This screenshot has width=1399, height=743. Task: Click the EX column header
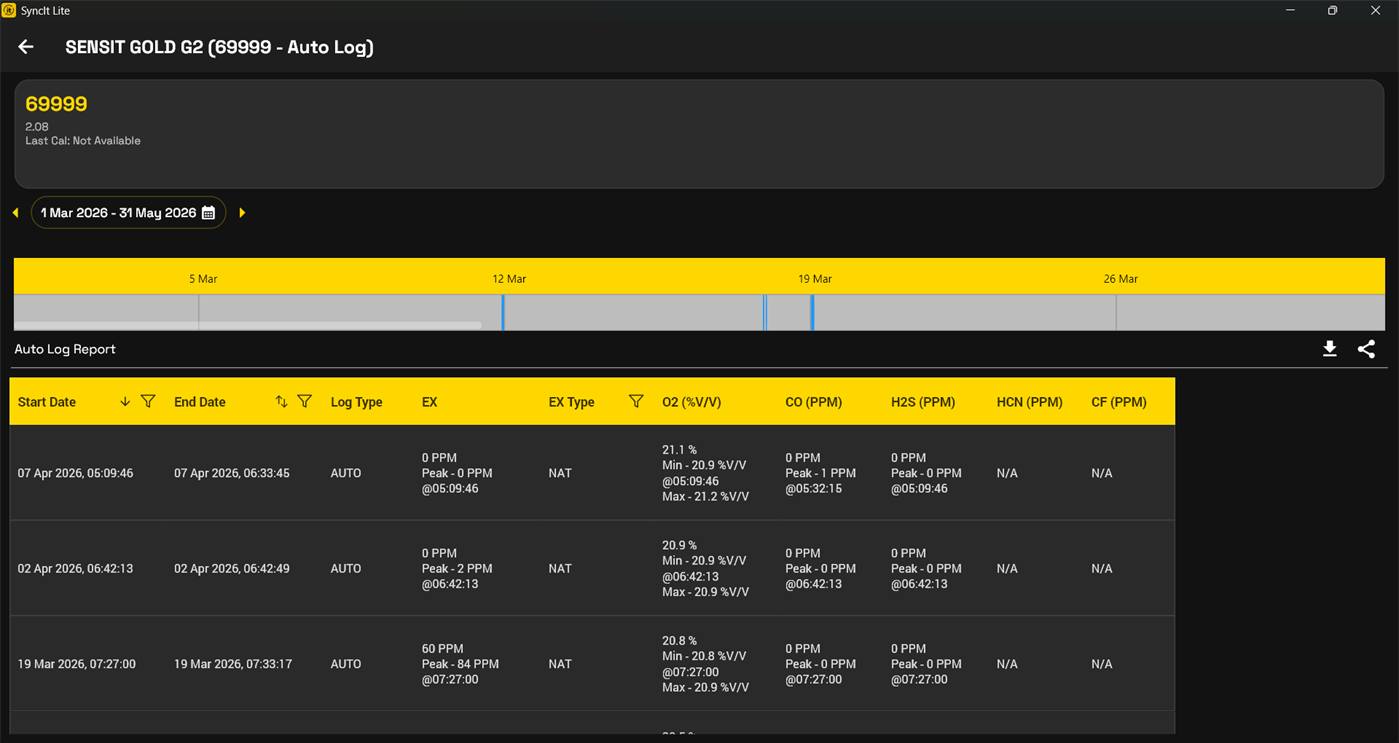(430, 402)
